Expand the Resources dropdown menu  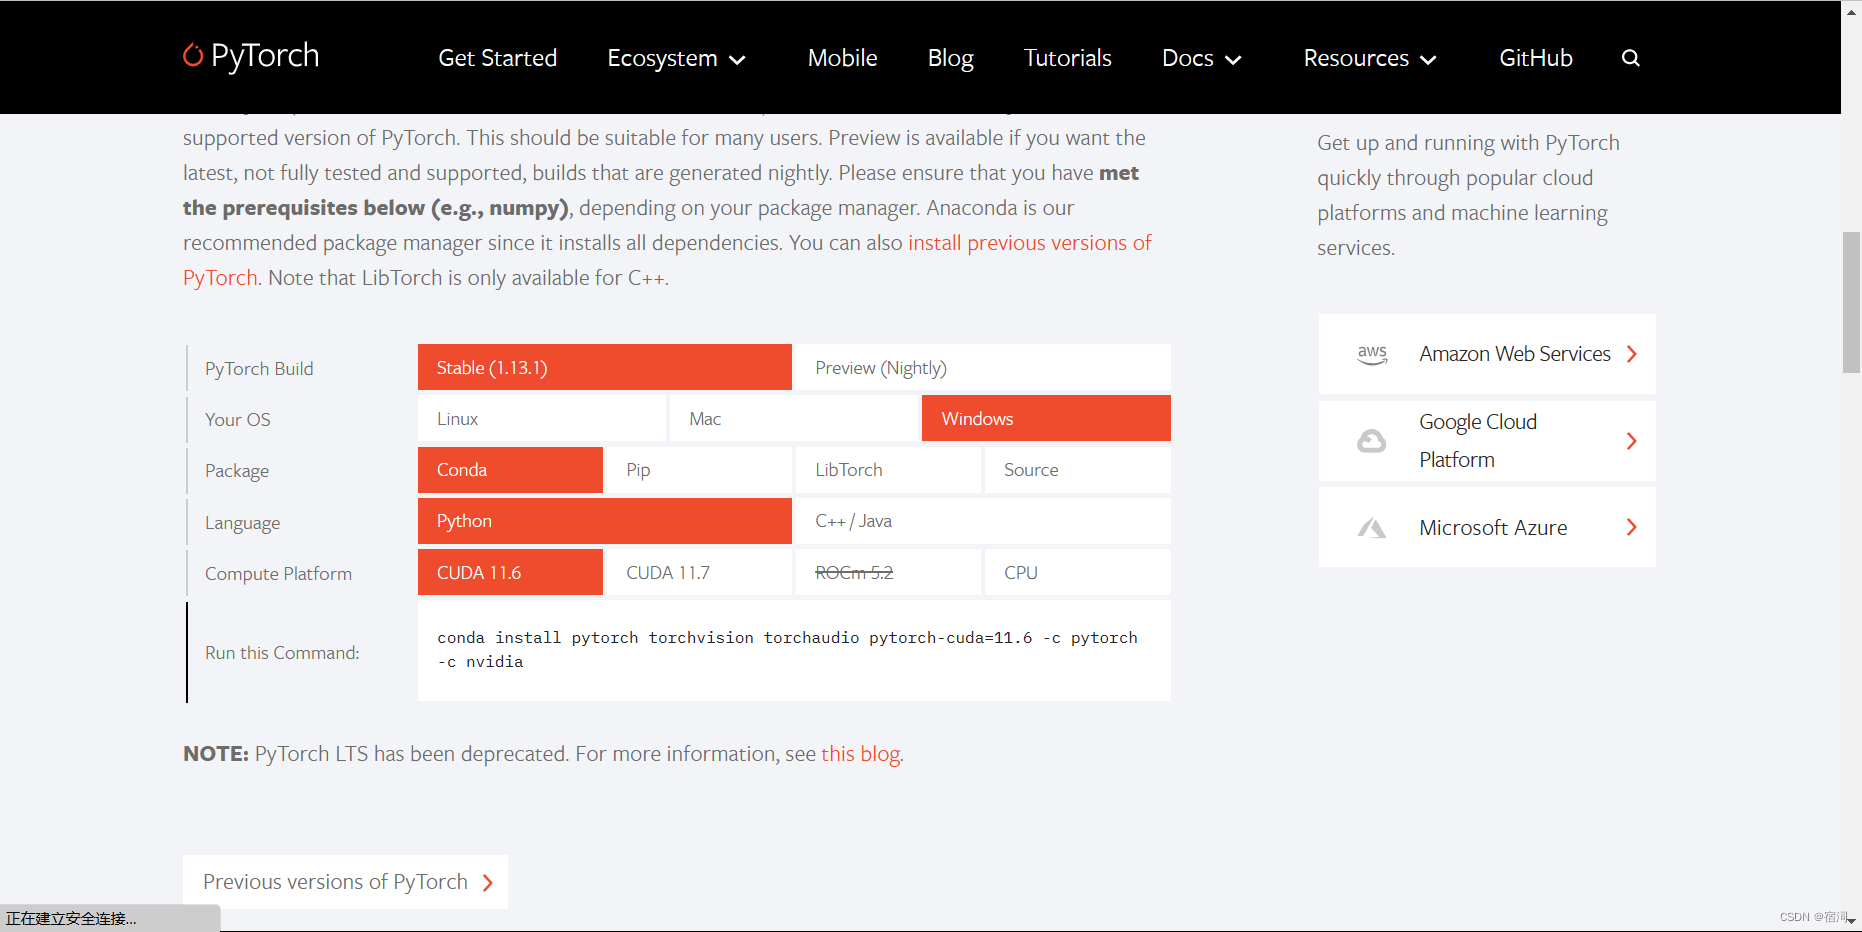click(1370, 58)
